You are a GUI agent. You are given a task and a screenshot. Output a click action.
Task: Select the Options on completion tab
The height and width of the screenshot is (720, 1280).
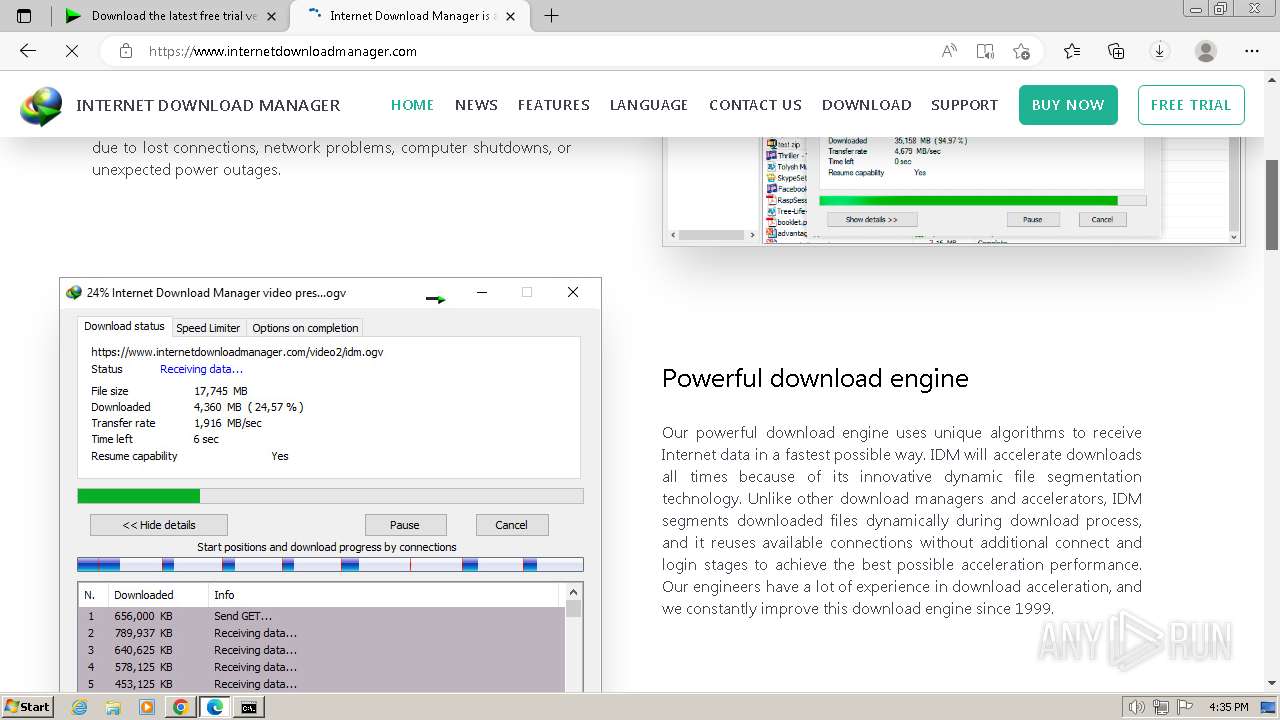pyautogui.click(x=305, y=328)
